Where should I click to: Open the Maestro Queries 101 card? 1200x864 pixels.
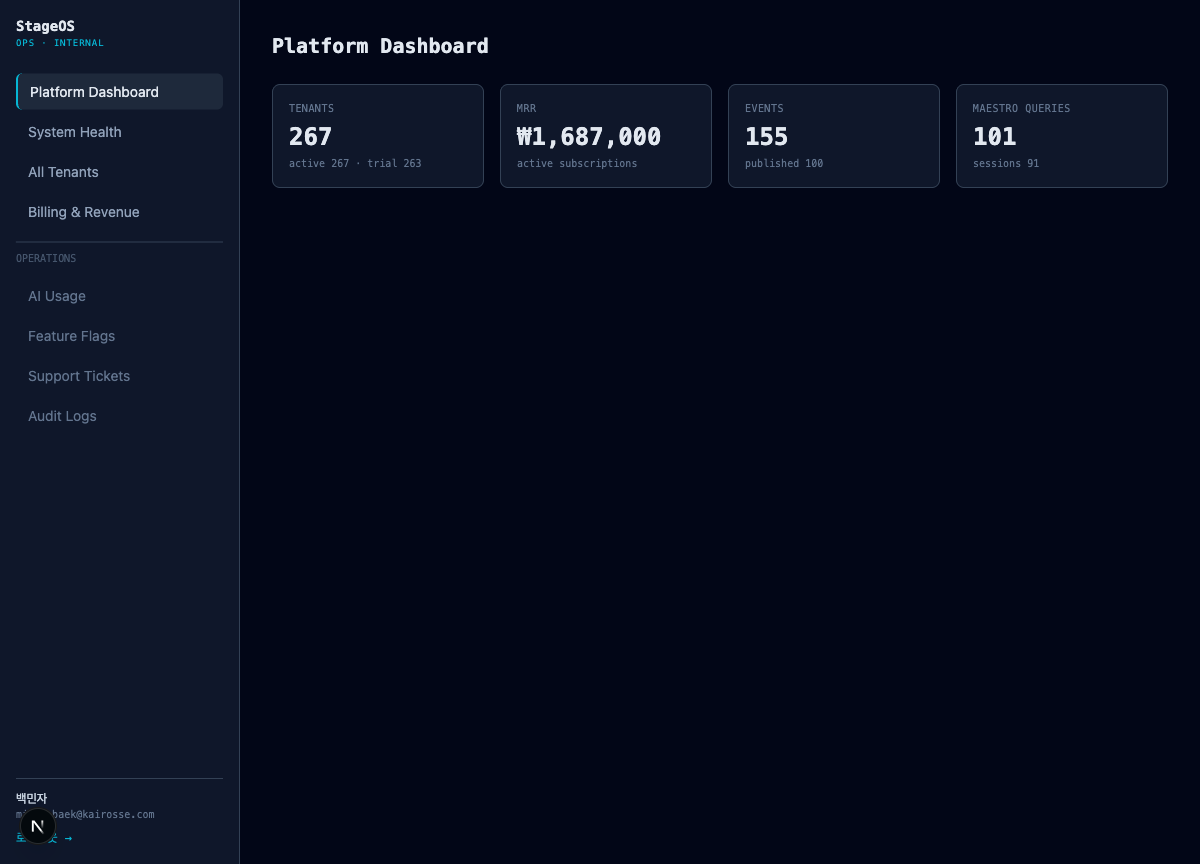[x=1062, y=136]
